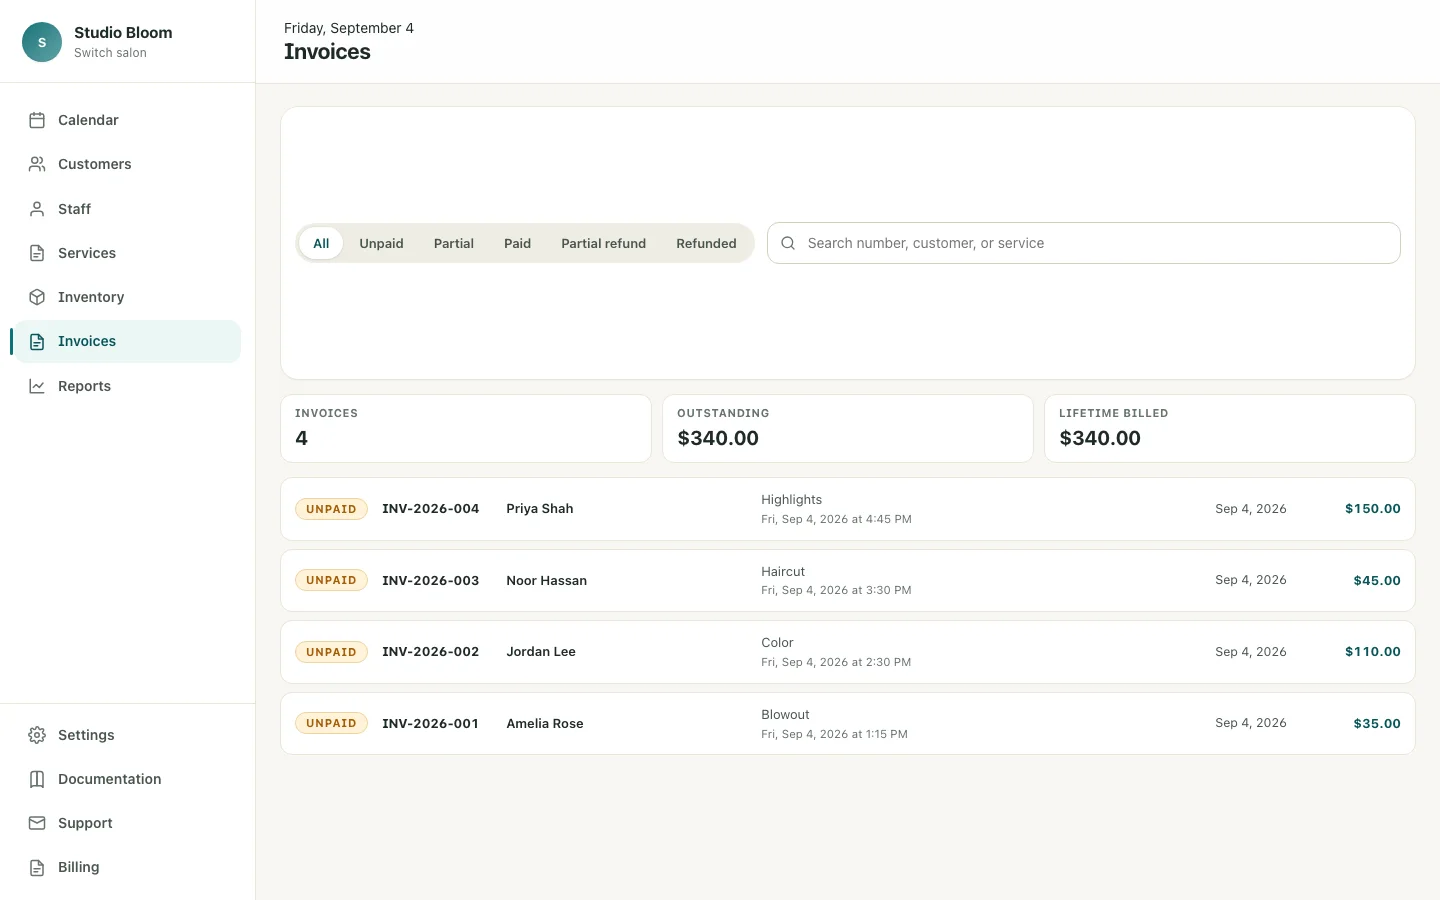Click the UNPAID badge on Priya Shah row
This screenshot has width=1440, height=900.
pos(331,509)
